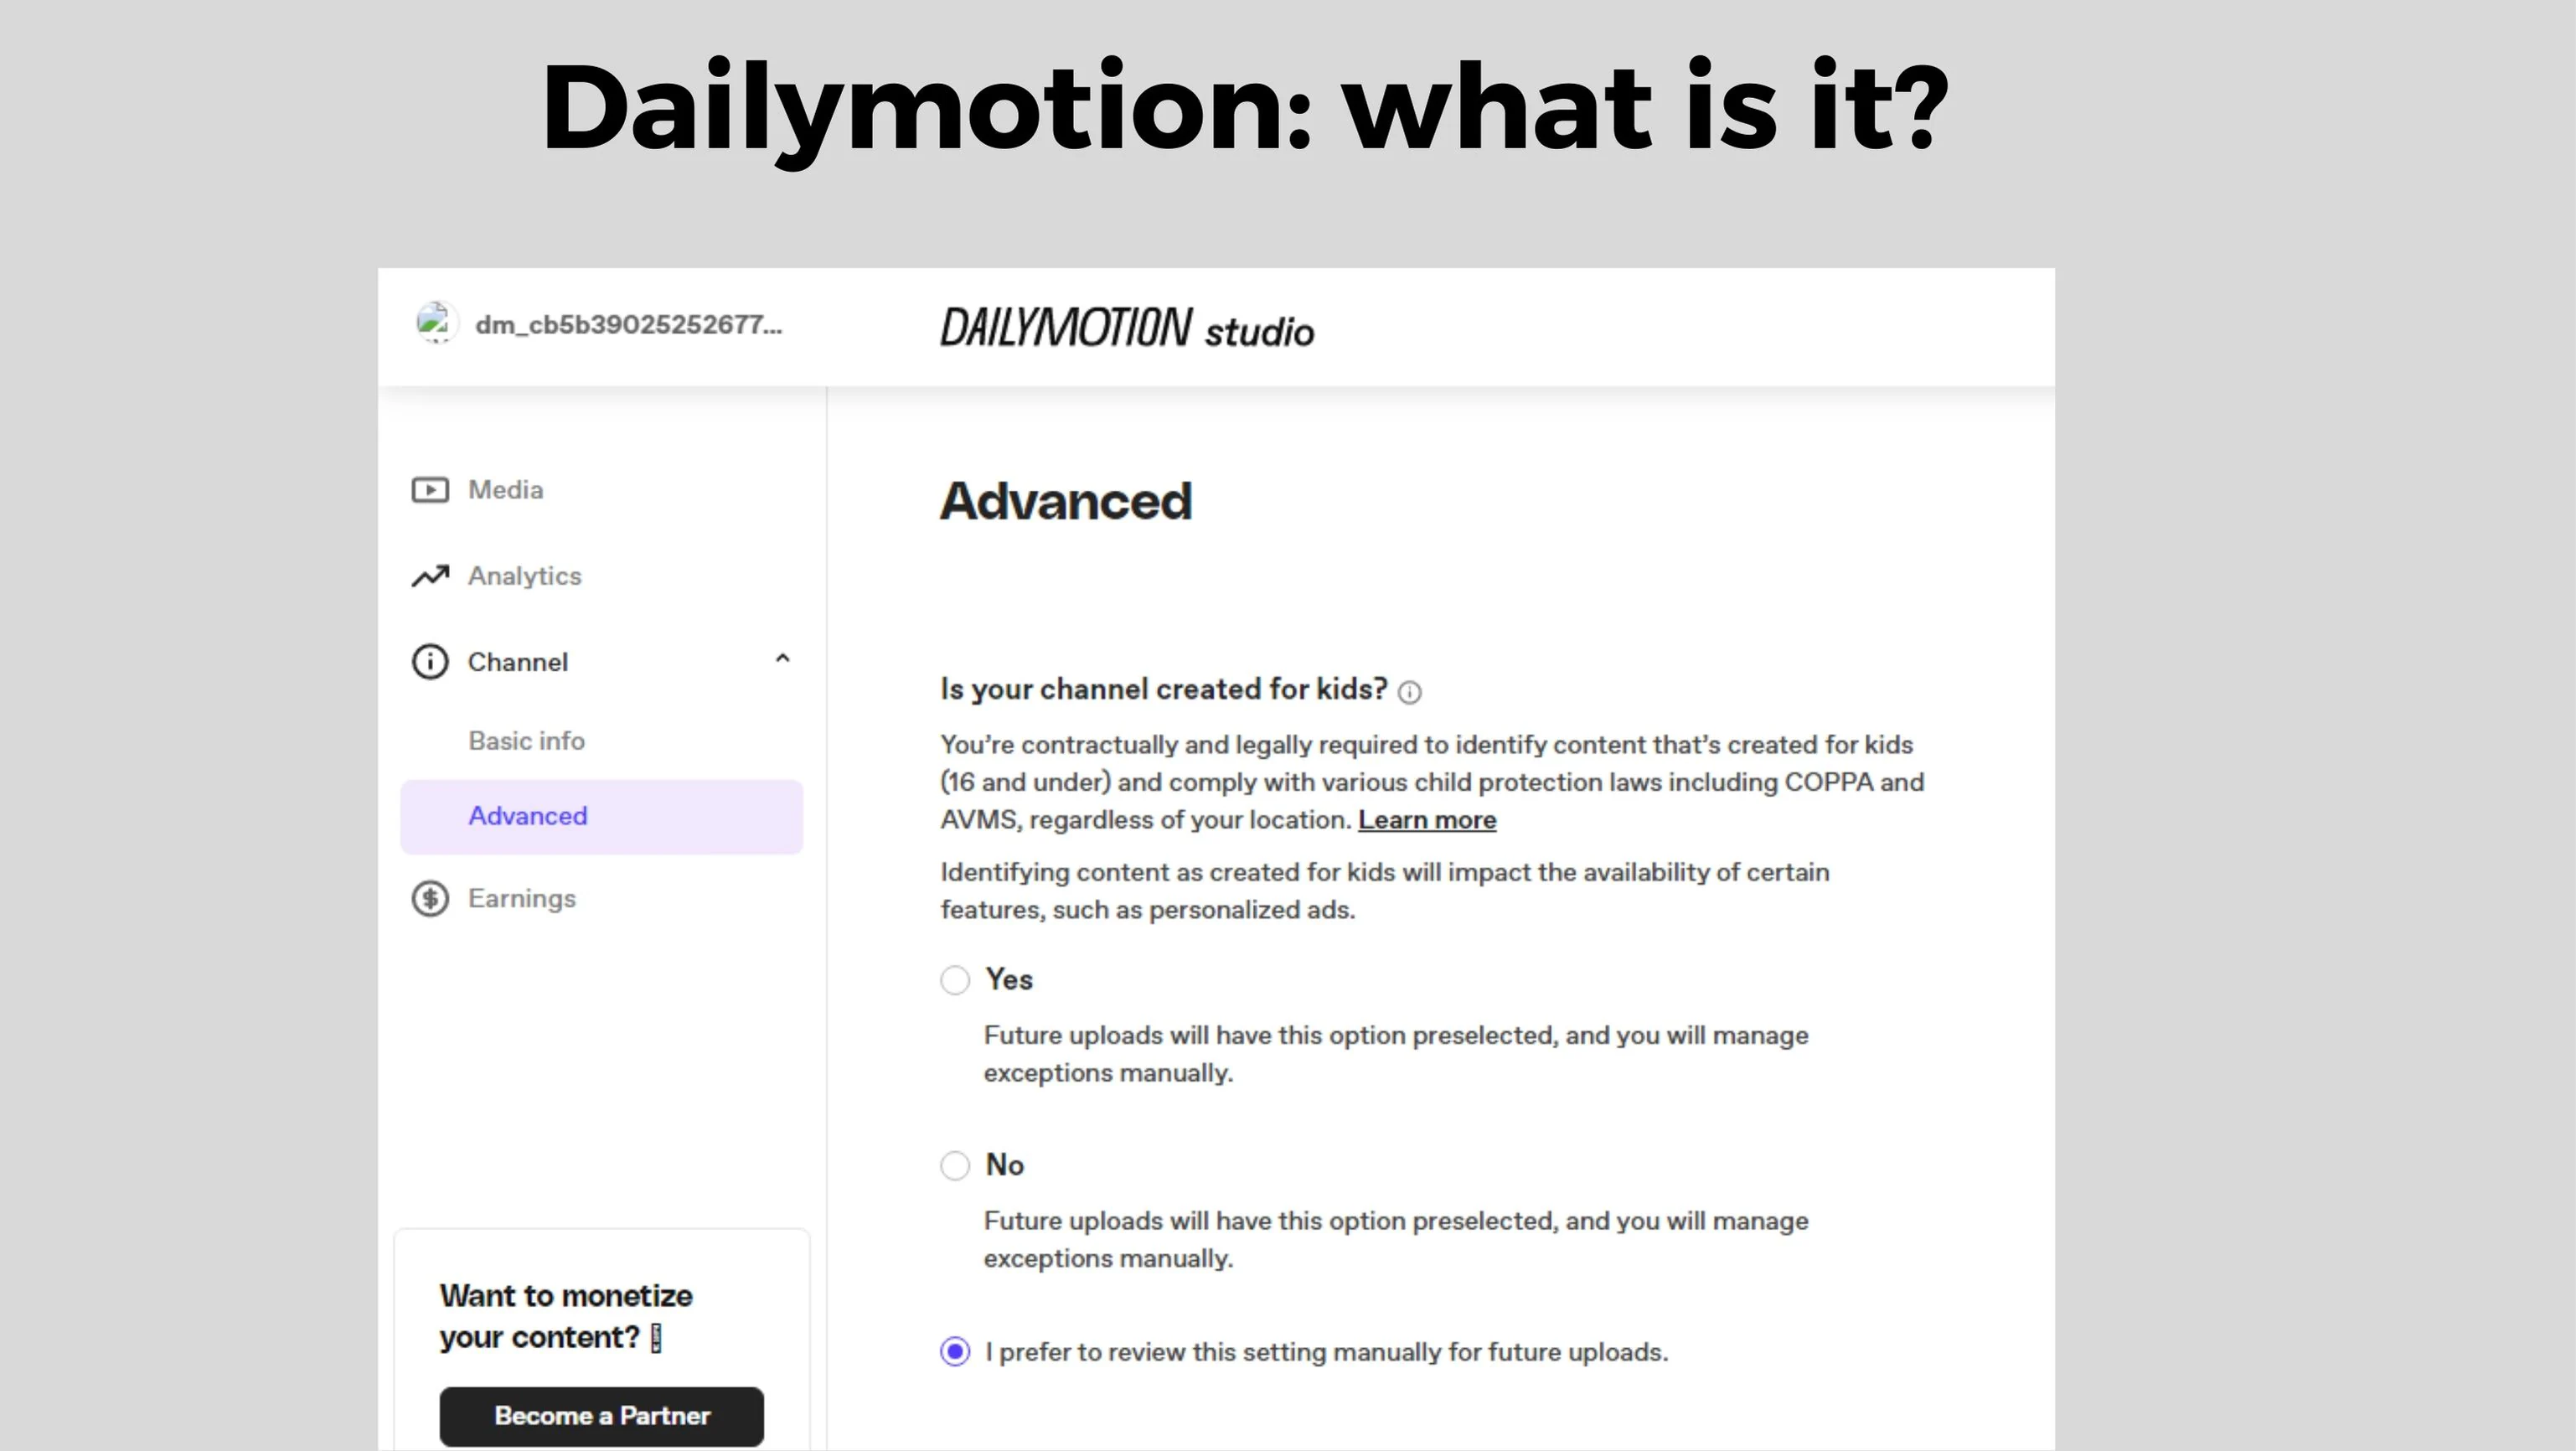
Task: Select Yes radio button for kids channel
Action: 952,979
